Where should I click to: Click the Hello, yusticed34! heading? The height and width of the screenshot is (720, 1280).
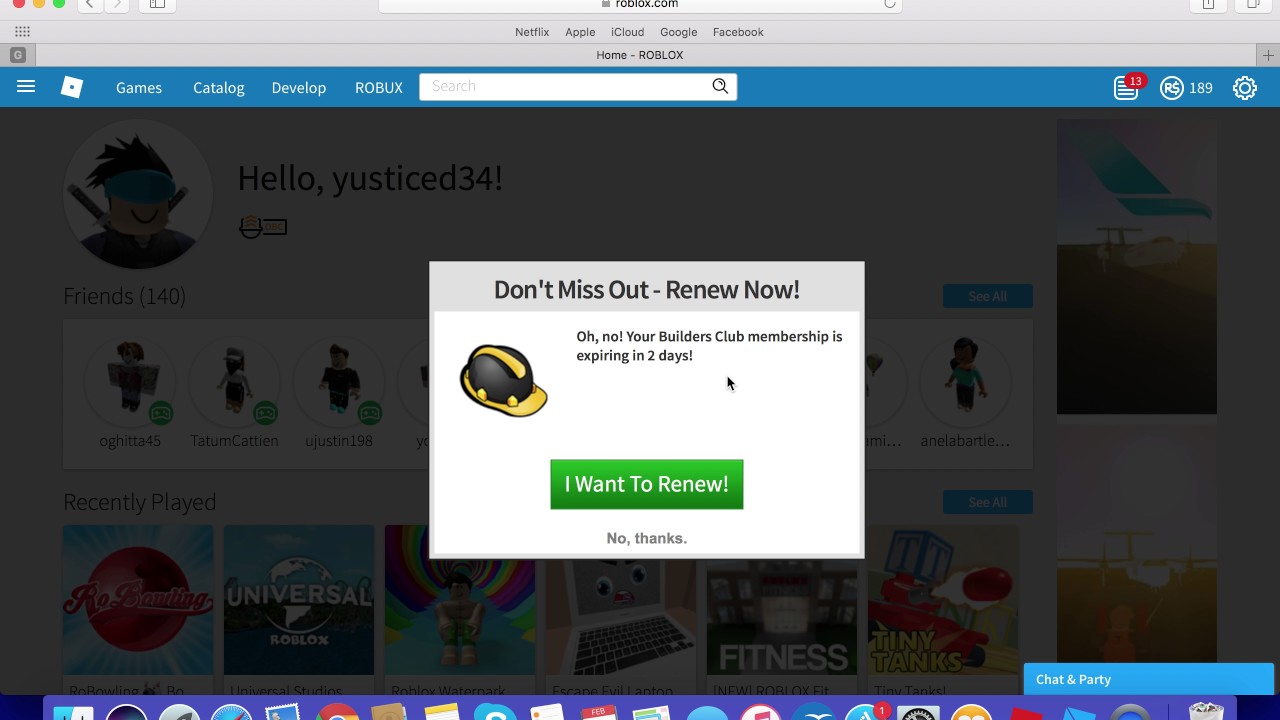click(x=370, y=179)
